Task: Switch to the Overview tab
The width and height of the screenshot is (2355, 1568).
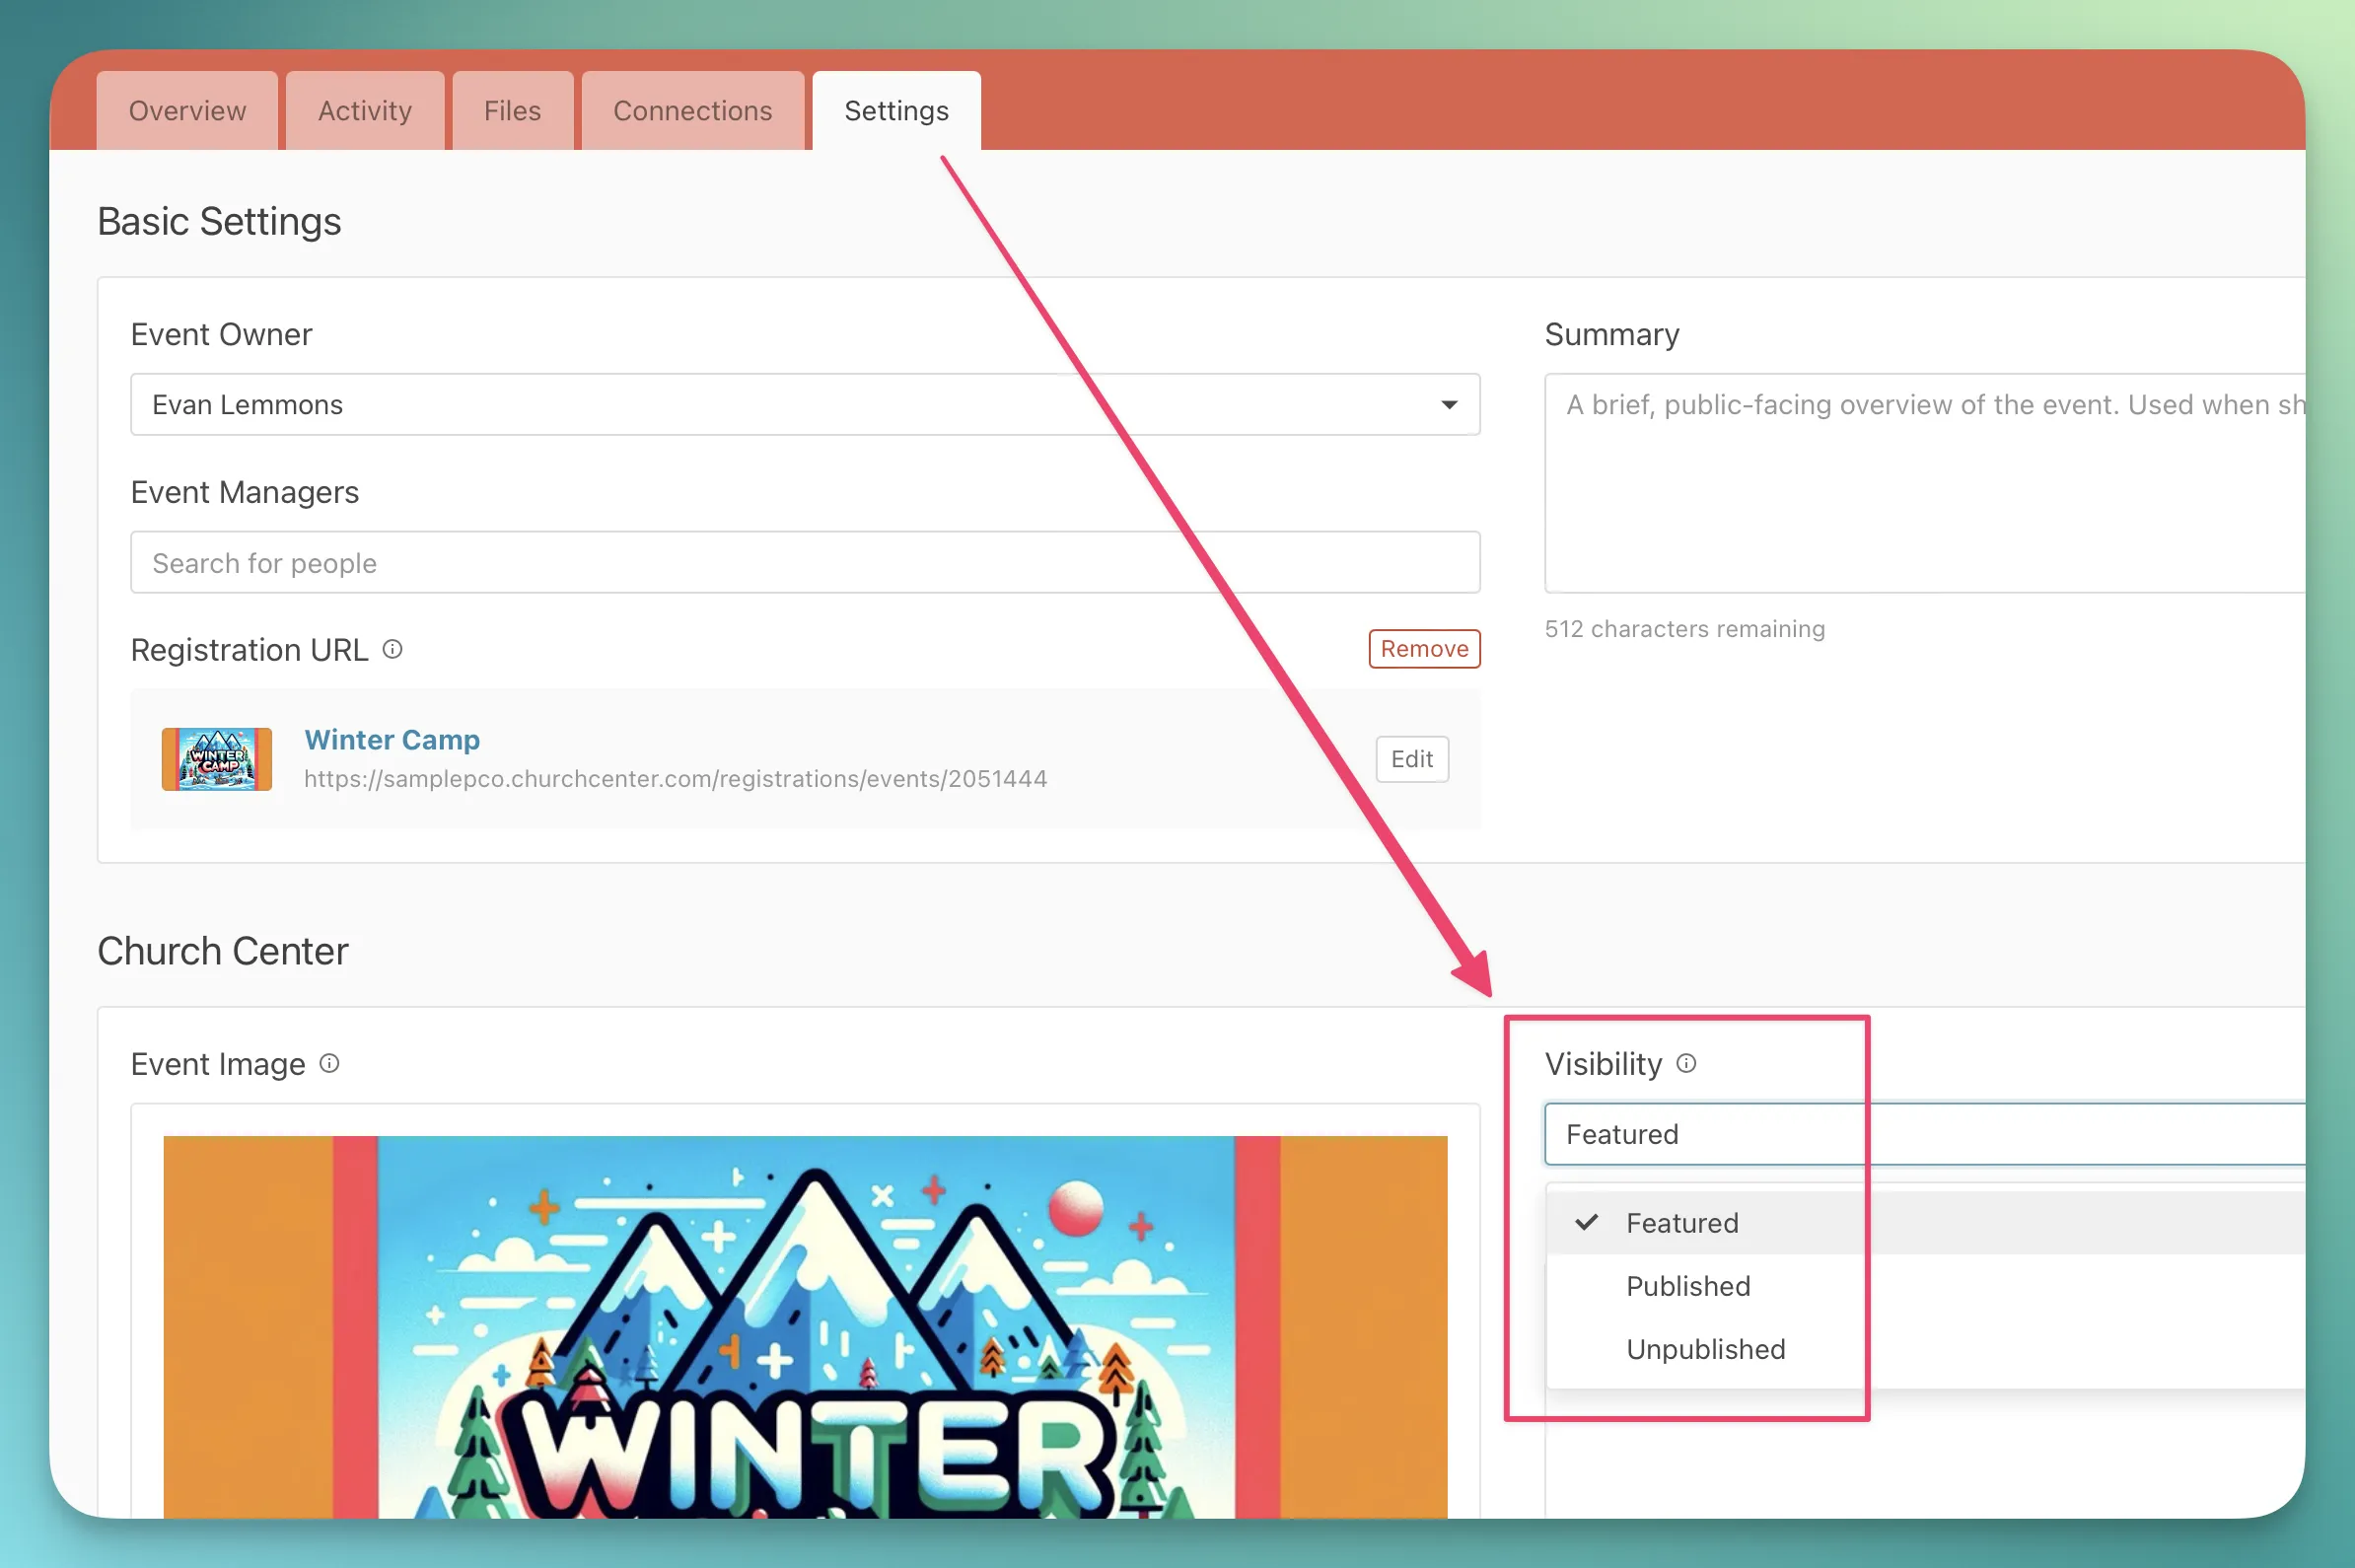Action: coord(187,110)
